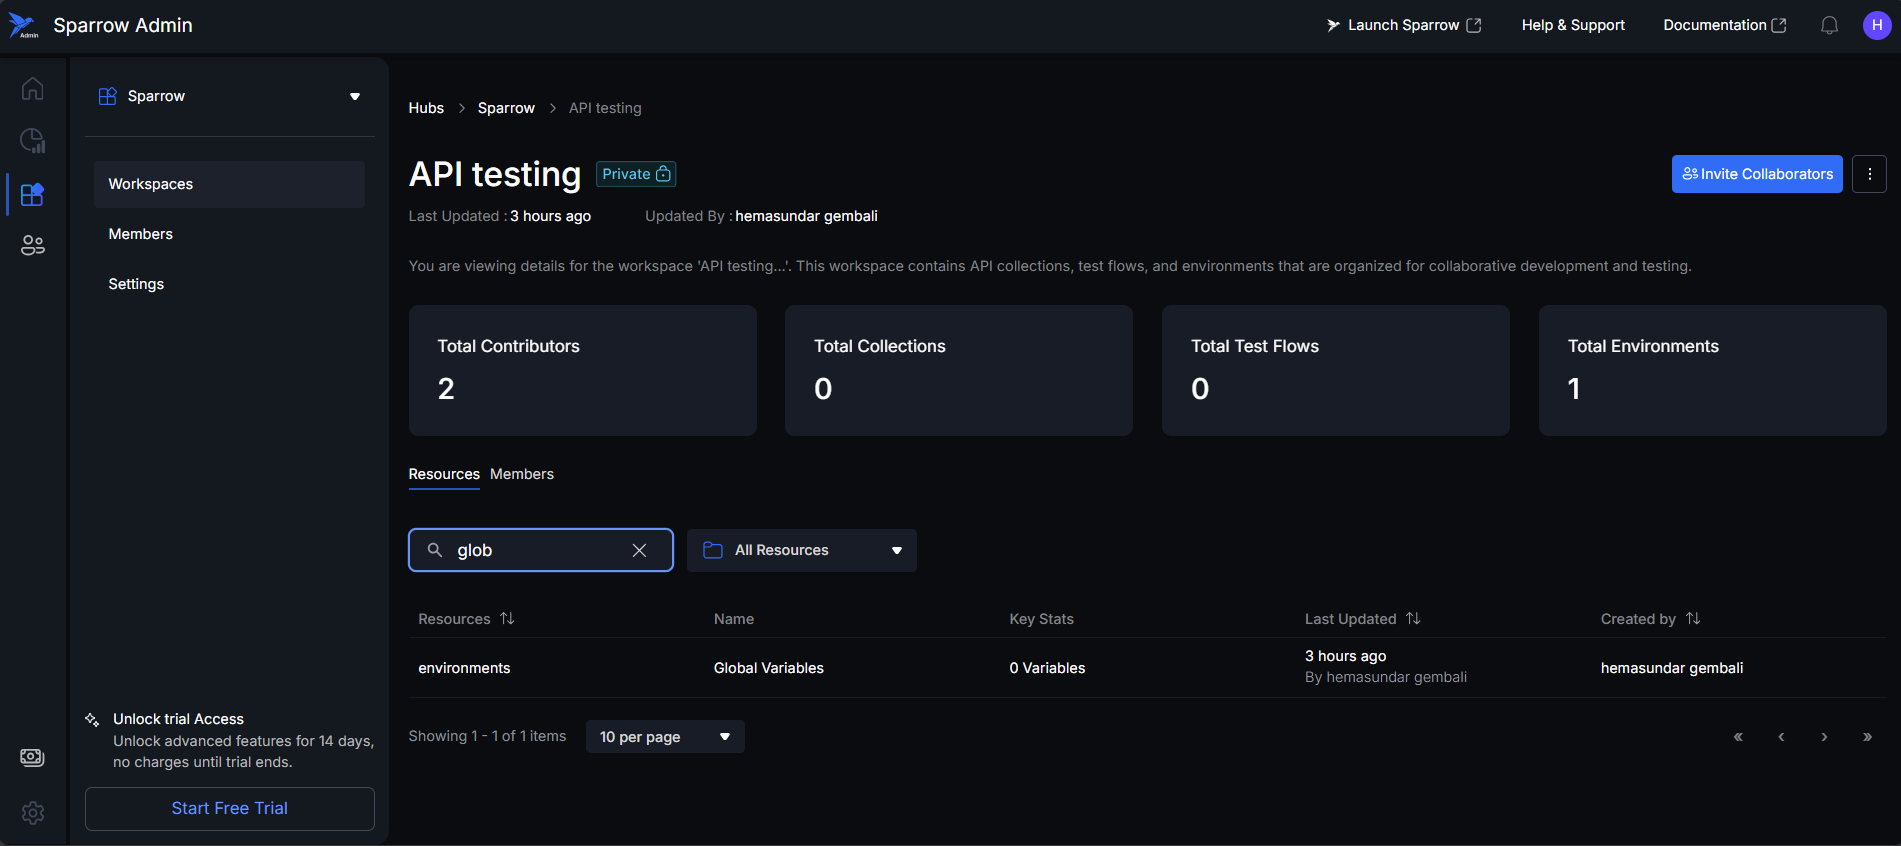Click the Invite Collaborators button
Viewport: 1901px width, 846px height.
(1756, 174)
